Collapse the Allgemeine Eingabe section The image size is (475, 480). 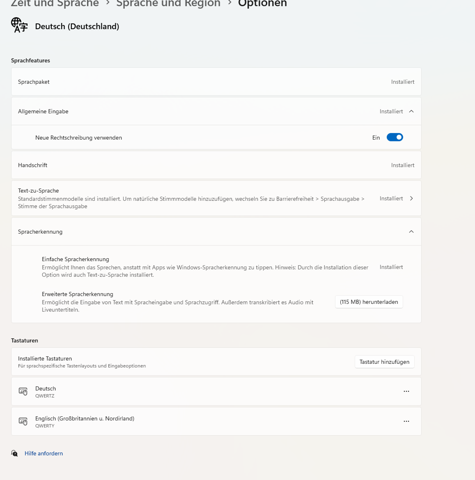(x=411, y=111)
